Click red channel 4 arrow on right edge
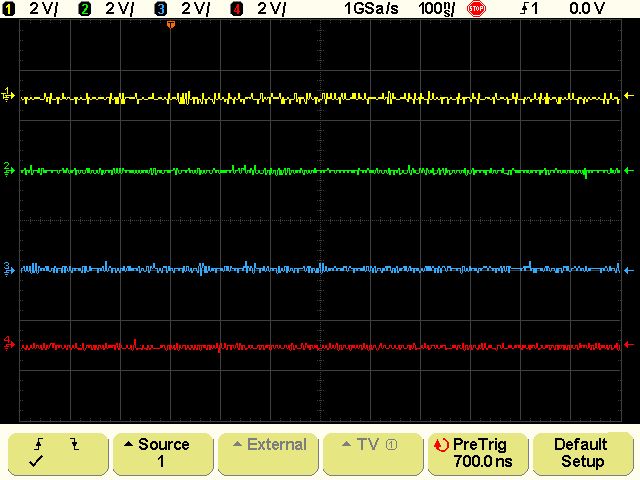Viewport: 640px width, 480px height. point(629,345)
